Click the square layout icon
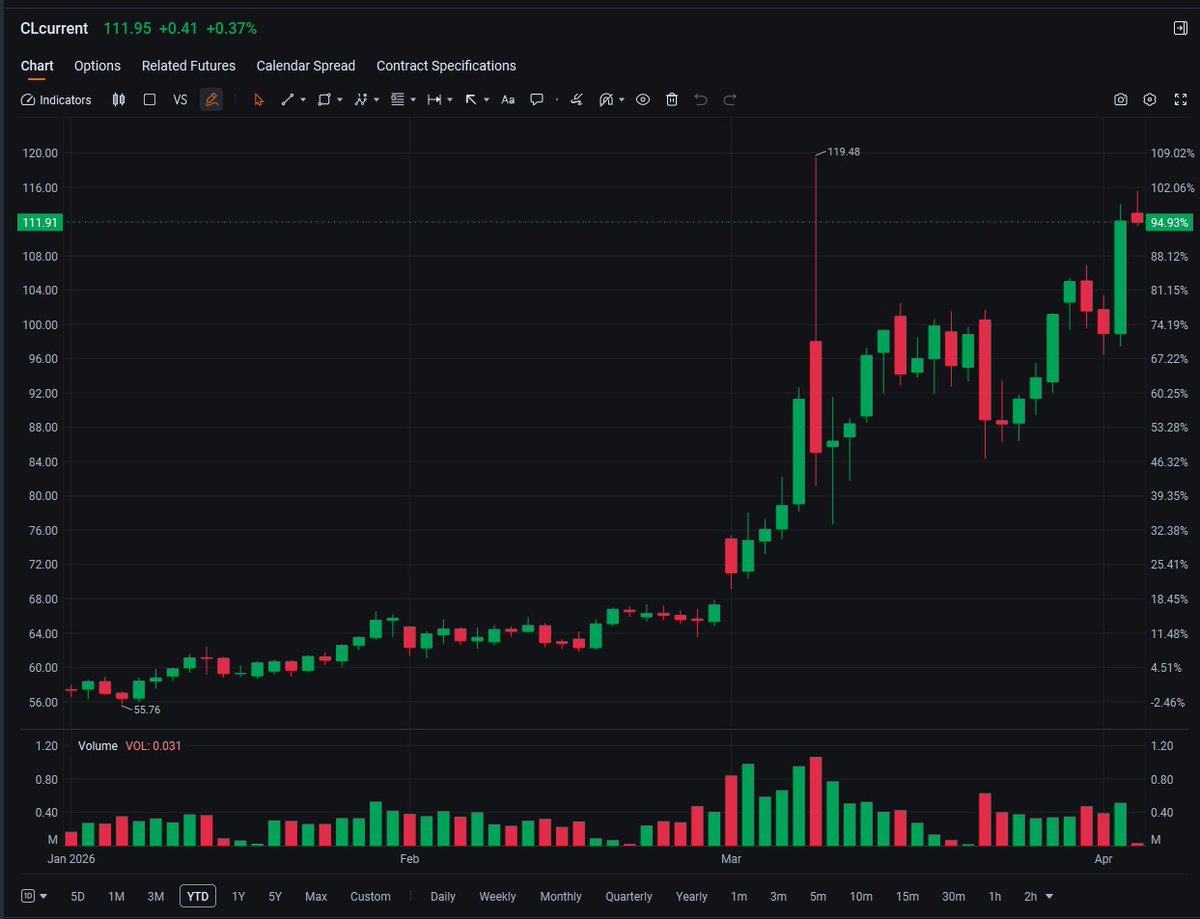The width and height of the screenshot is (1200, 919). [x=149, y=100]
